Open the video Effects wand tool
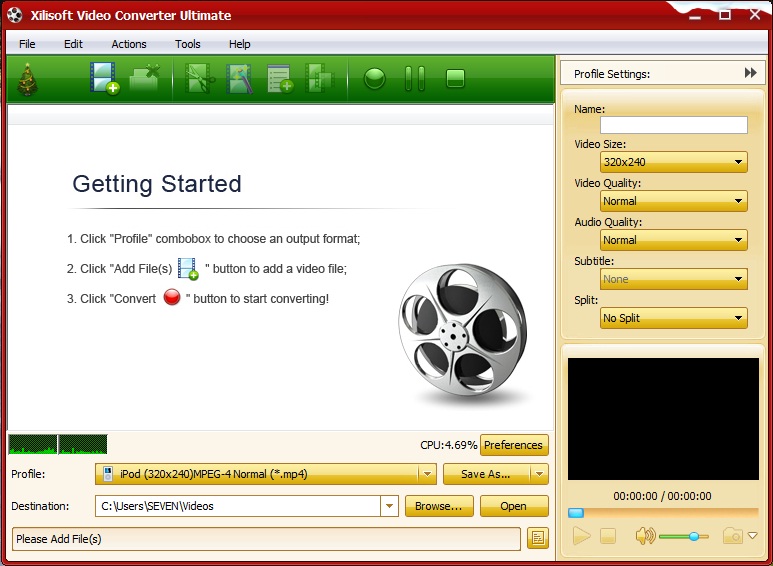 (240, 78)
